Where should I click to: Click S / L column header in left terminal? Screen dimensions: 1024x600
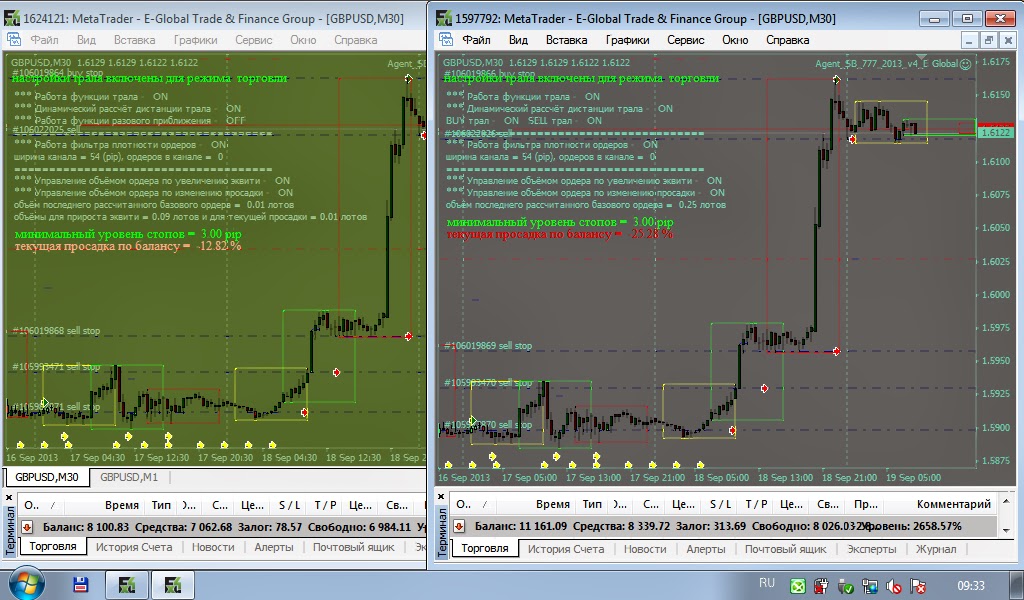pyautogui.click(x=289, y=505)
